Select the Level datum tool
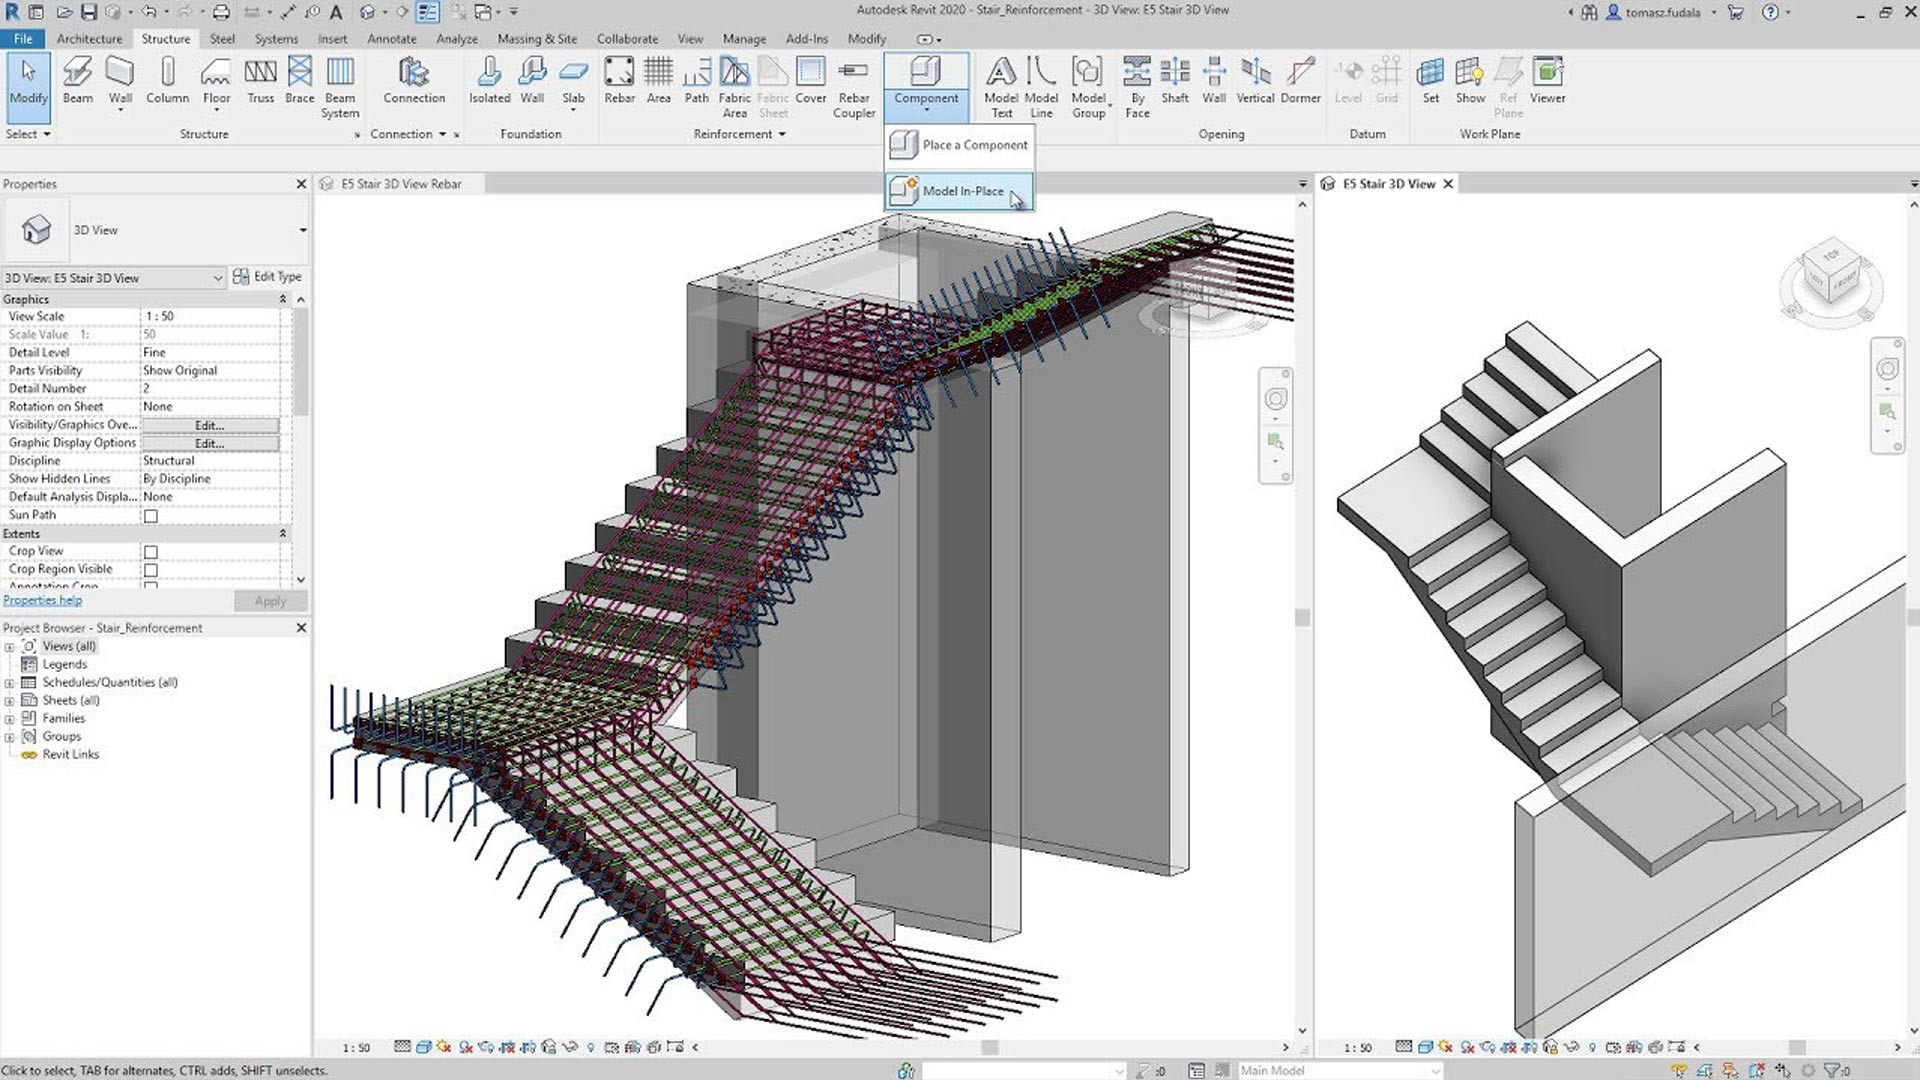The width and height of the screenshot is (1920, 1080). (1348, 80)
